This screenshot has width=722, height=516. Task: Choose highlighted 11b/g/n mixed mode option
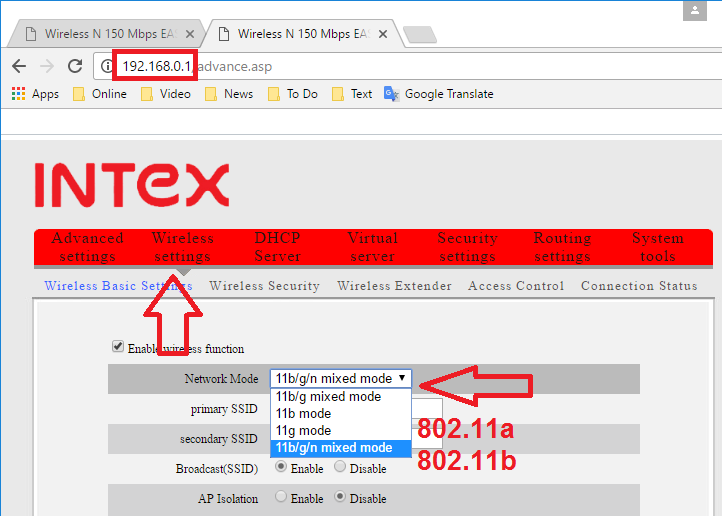pos(341,447)
